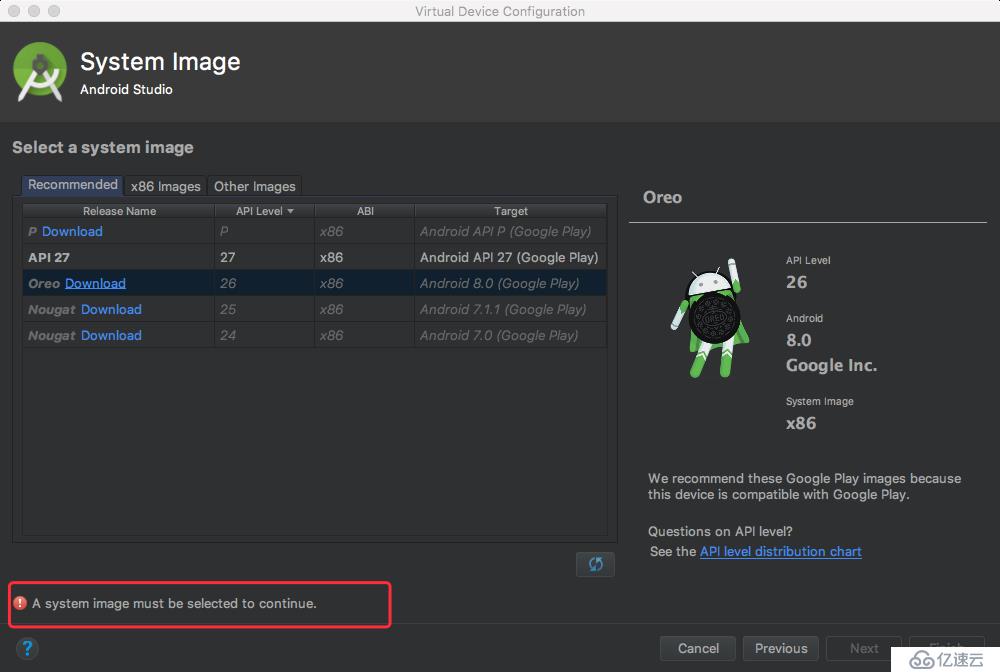Click the Google Inc. vendor text
The width and height of the screenshot is (1000, 672).
pyautogui.click(x=831, y=365)
